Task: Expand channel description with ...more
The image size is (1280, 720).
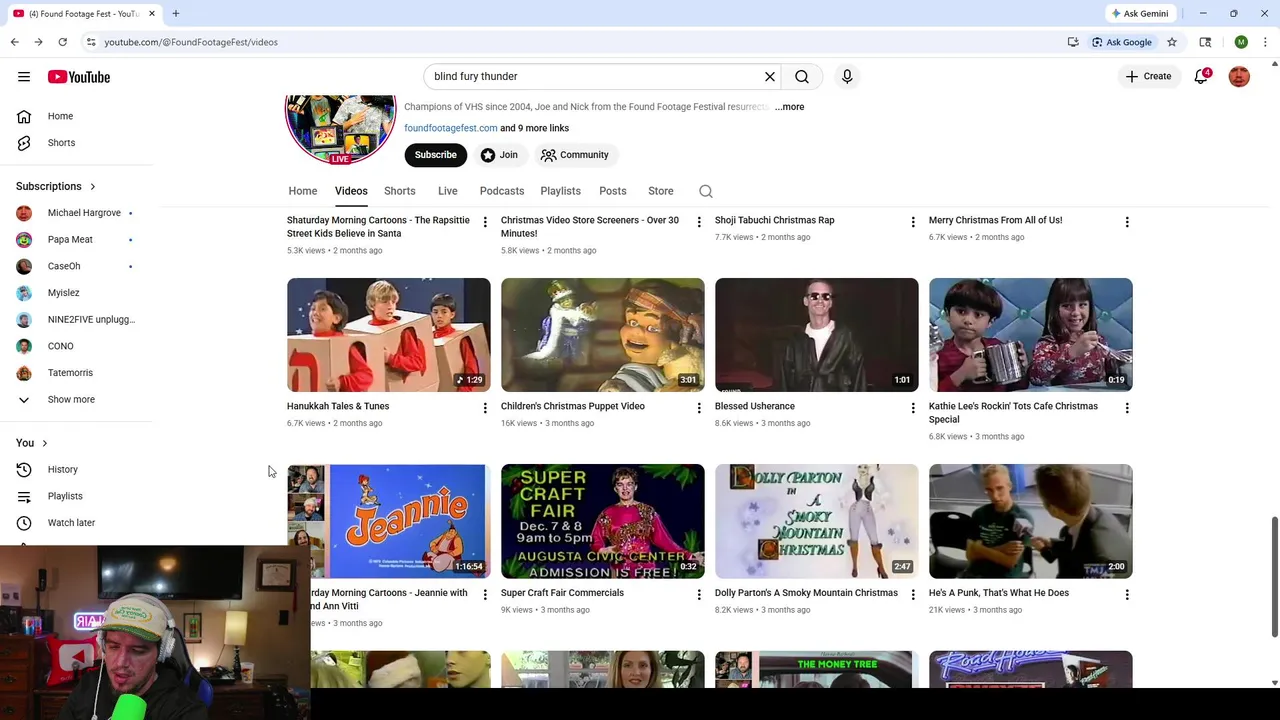Action: (x=789, y=107)
